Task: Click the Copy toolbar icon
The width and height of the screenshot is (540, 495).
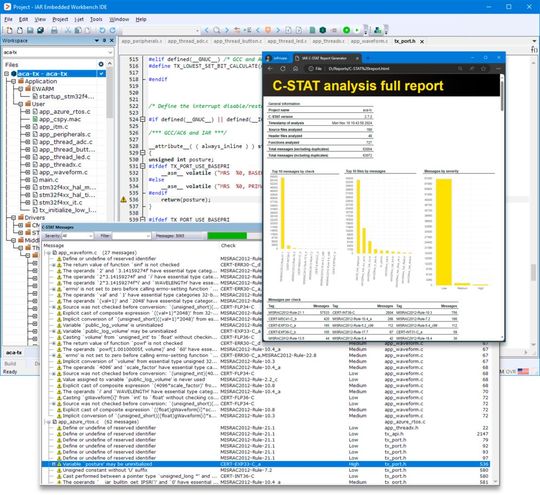Action: pyautogui.click(x=78, y=30)
